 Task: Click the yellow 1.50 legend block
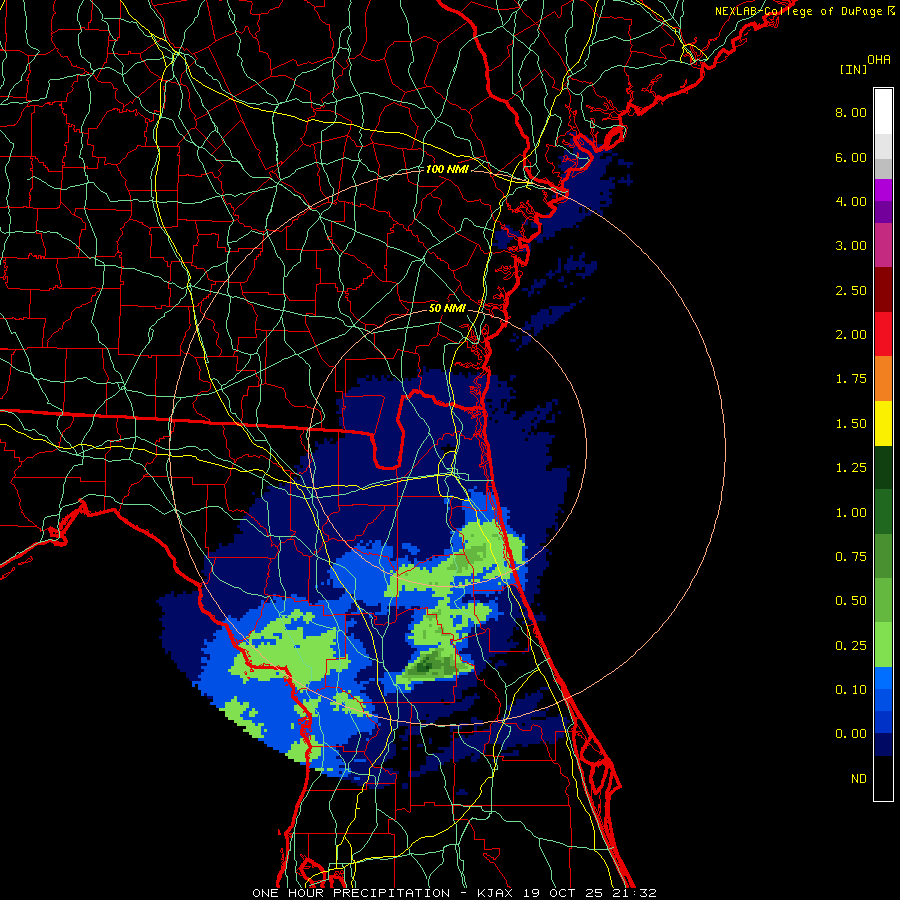pos(883,423)
